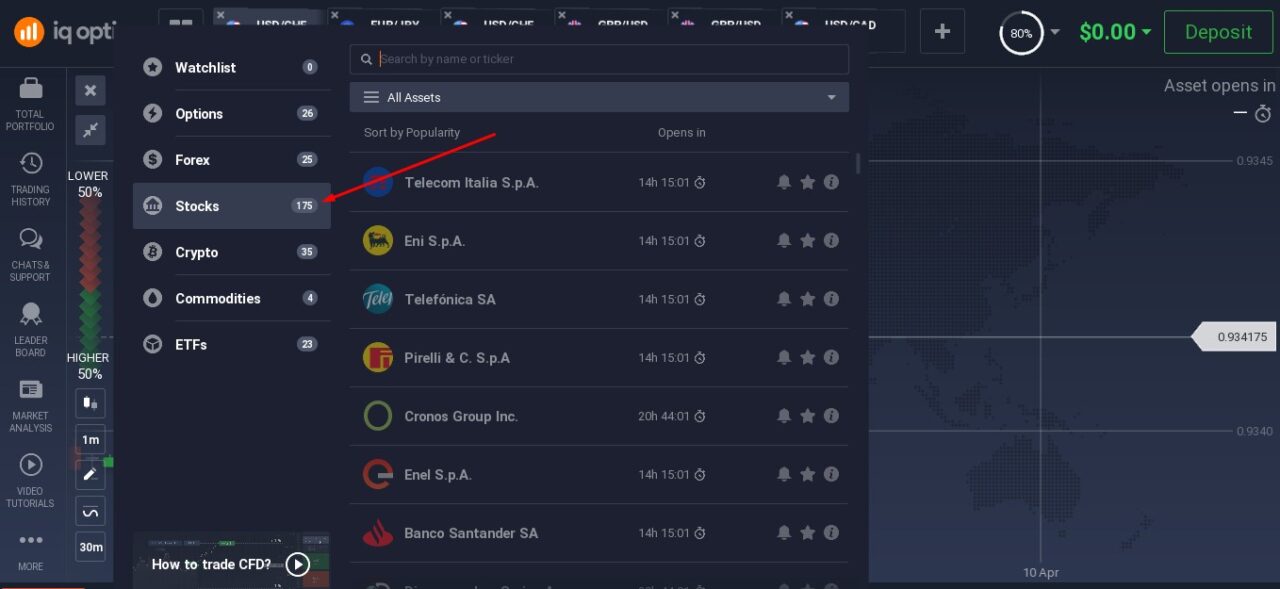Select the drawing pencil tool

(90, 474)
